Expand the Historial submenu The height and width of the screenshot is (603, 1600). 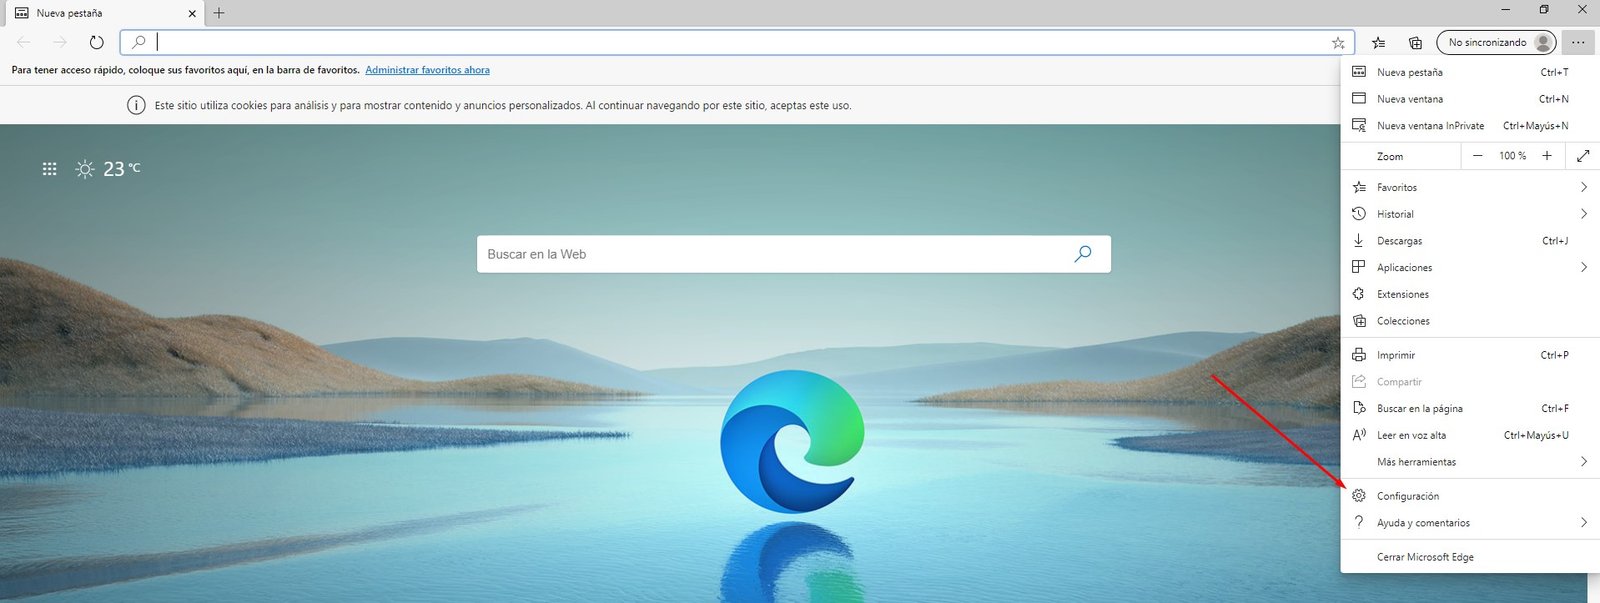tap(1583, 214)
